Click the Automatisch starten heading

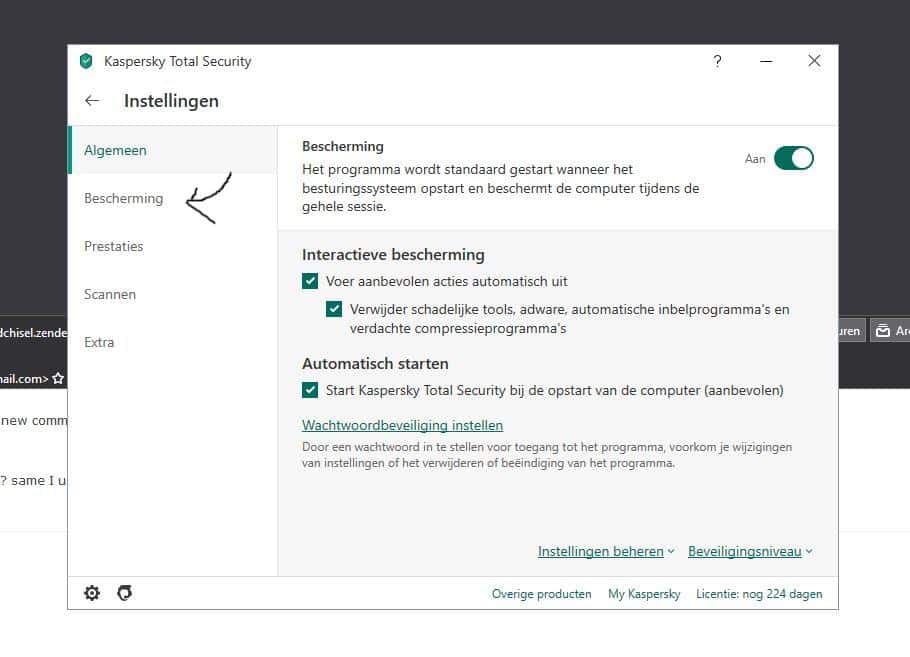[x=375, y=364]
